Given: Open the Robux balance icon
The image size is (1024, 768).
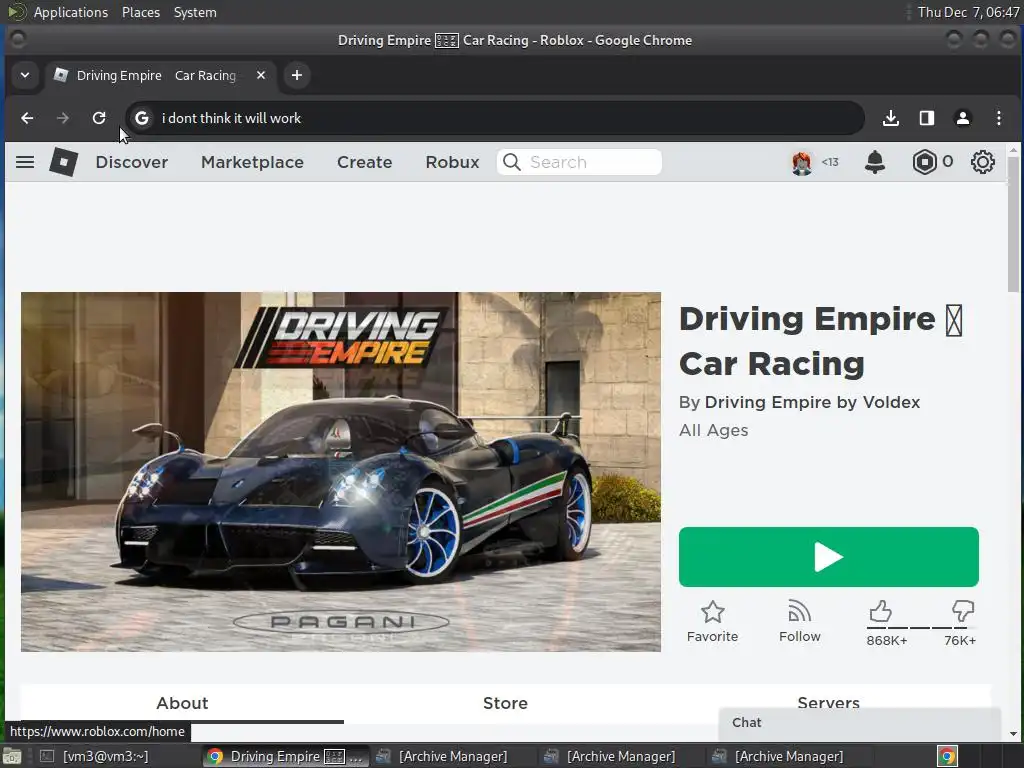Looking at the screenshot, I should (x=924, y=162).
